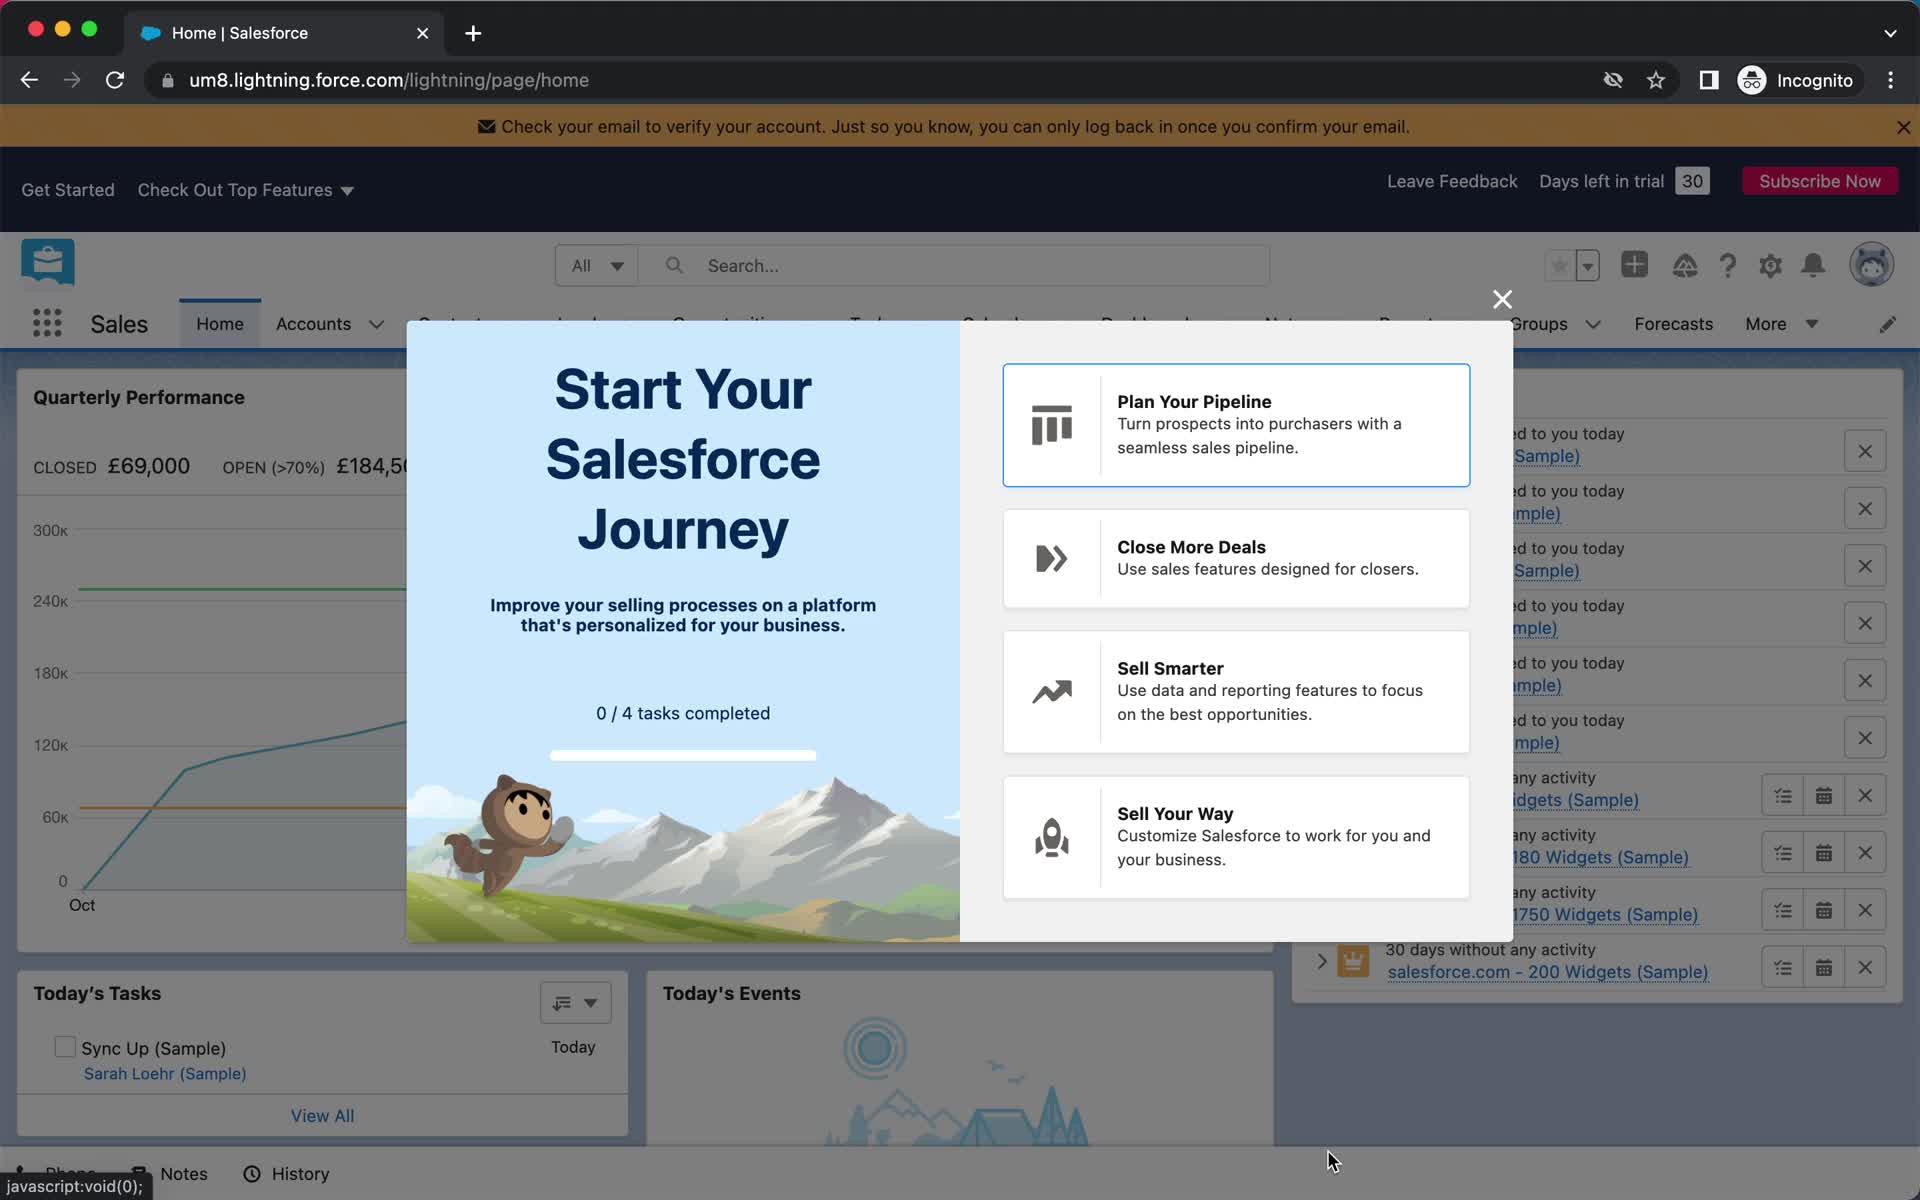This screenshot has width=1920, height=1200.
Task: Click the Favorites star icon
Action: [1559, 266]
